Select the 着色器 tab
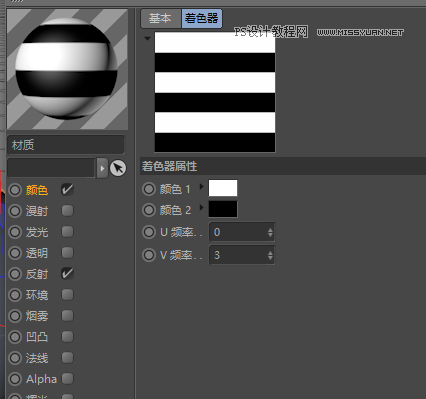The width and height of the screenshot is (426, 399). coord(202,18)
